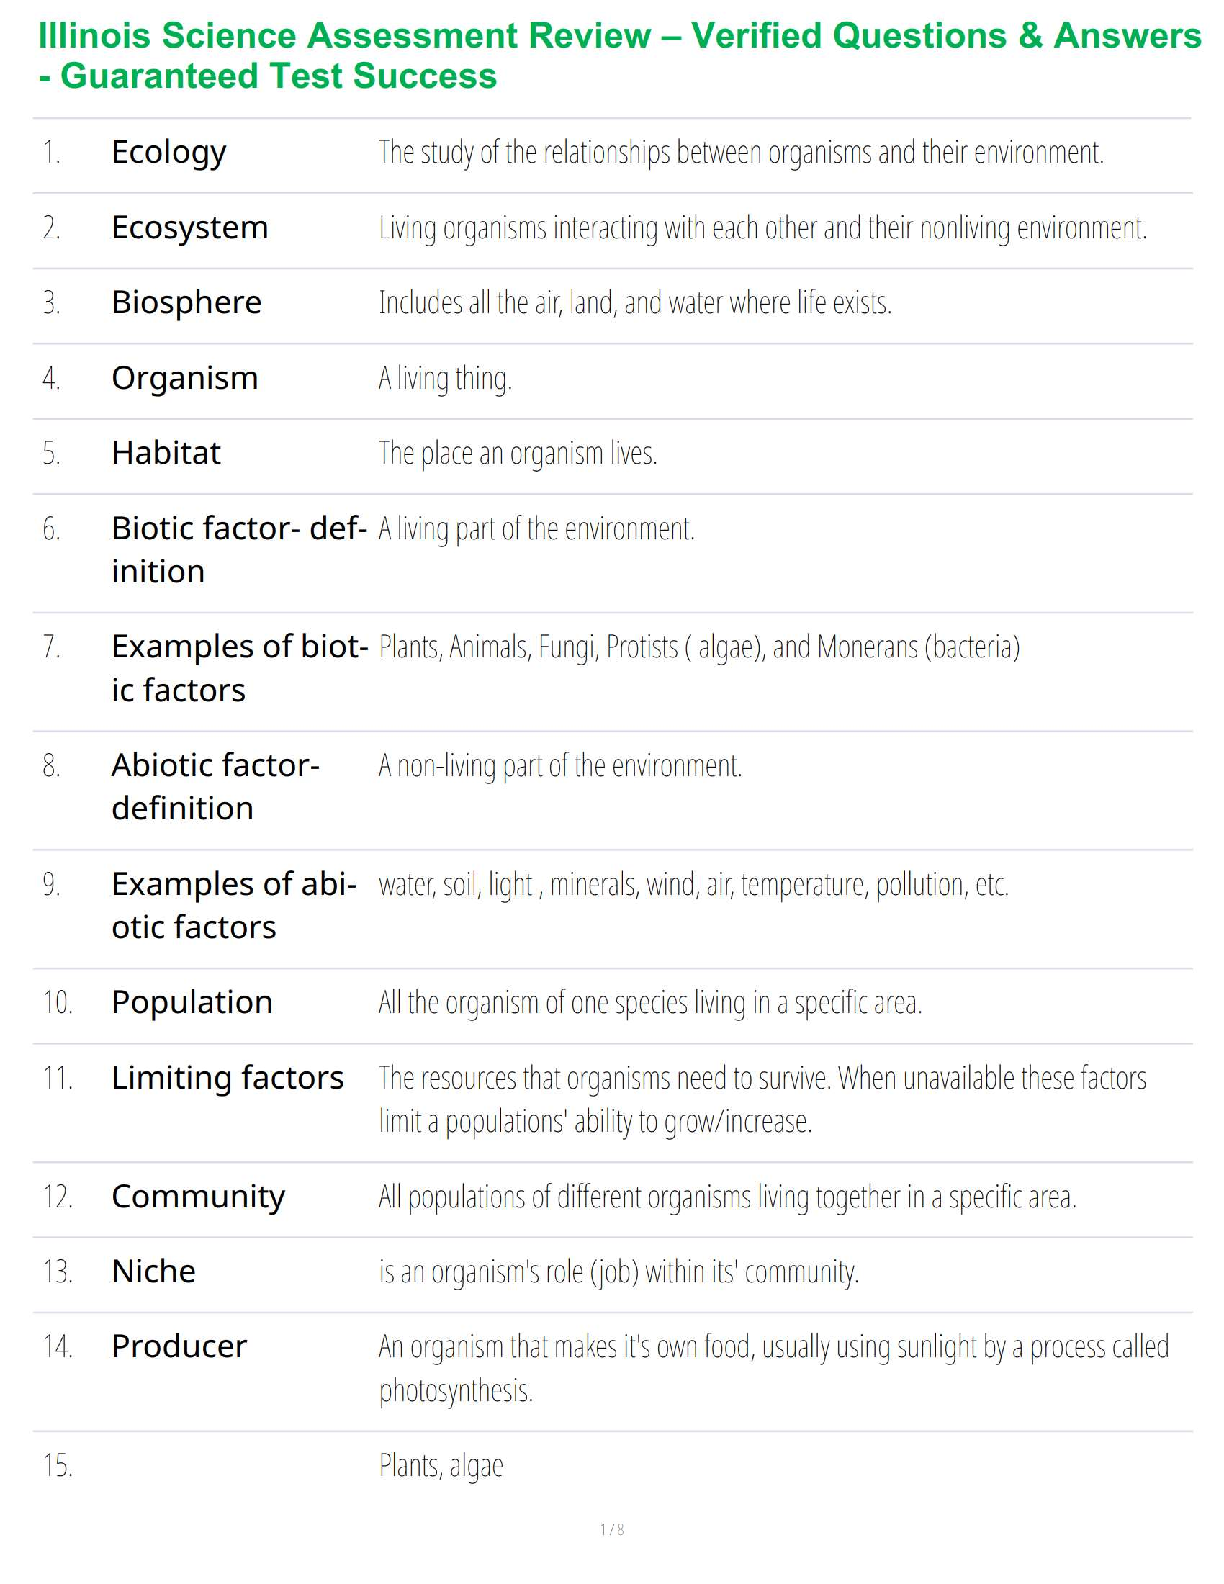Click the "Niche" term
The image size is (1224, 1584).
154,1272
